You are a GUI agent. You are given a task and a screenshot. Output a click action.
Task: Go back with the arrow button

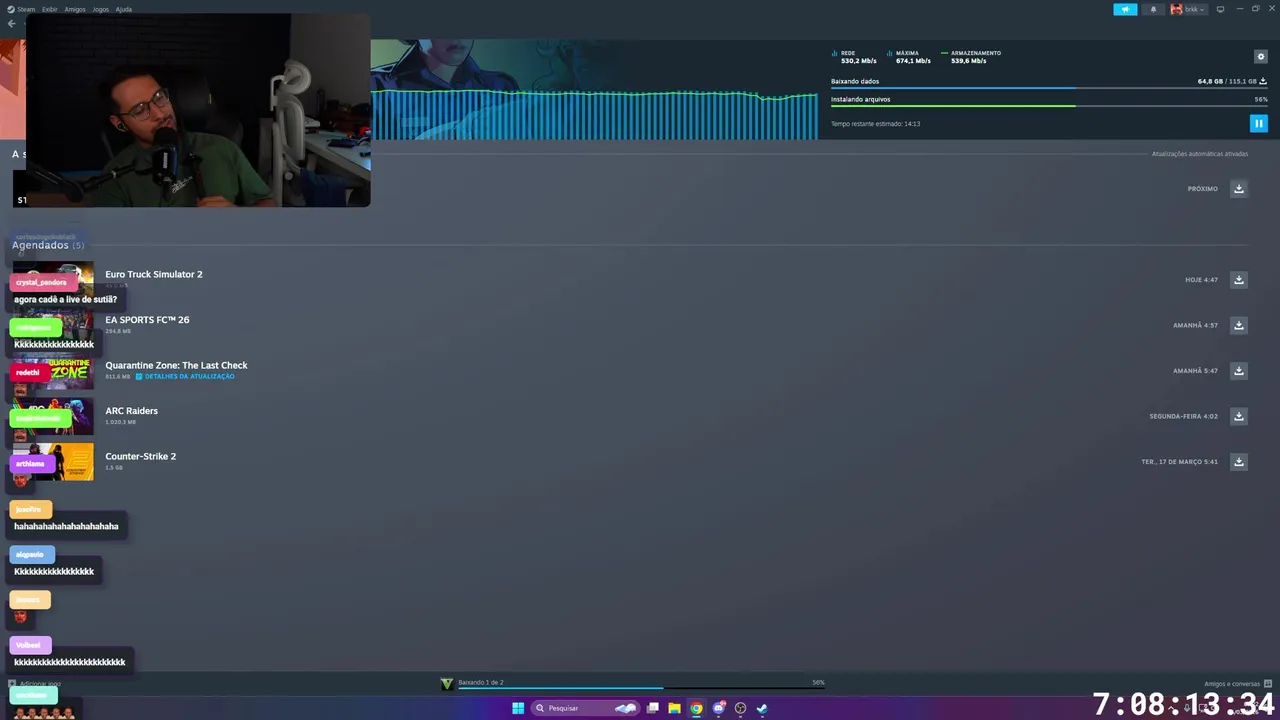(x=12, y=24)
